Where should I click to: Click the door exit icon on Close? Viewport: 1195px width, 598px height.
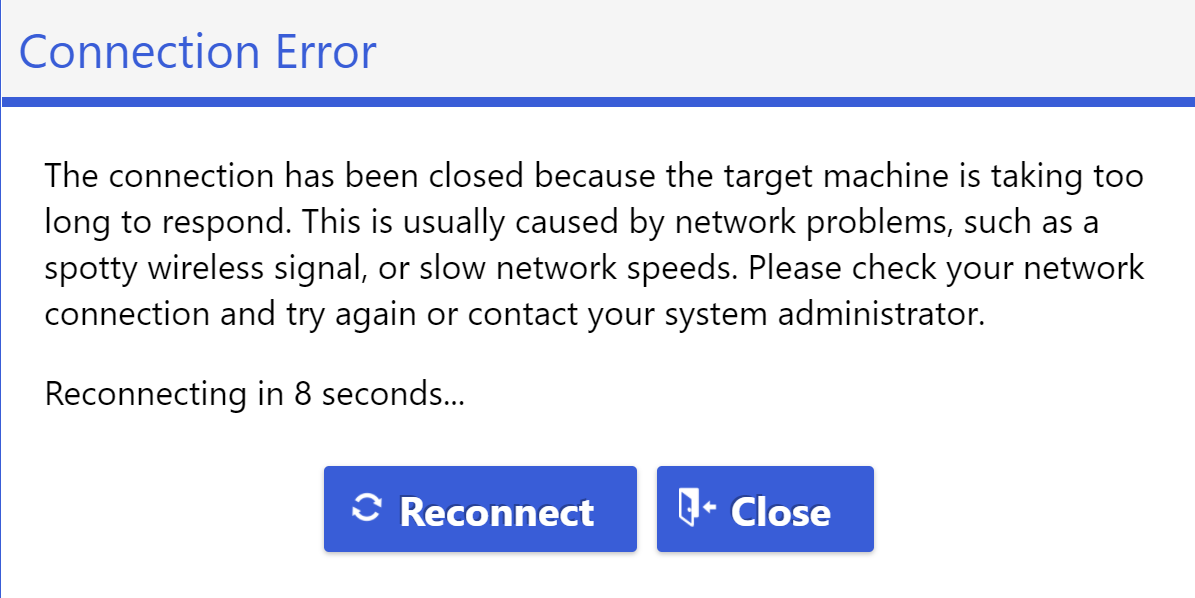point(697,507)
